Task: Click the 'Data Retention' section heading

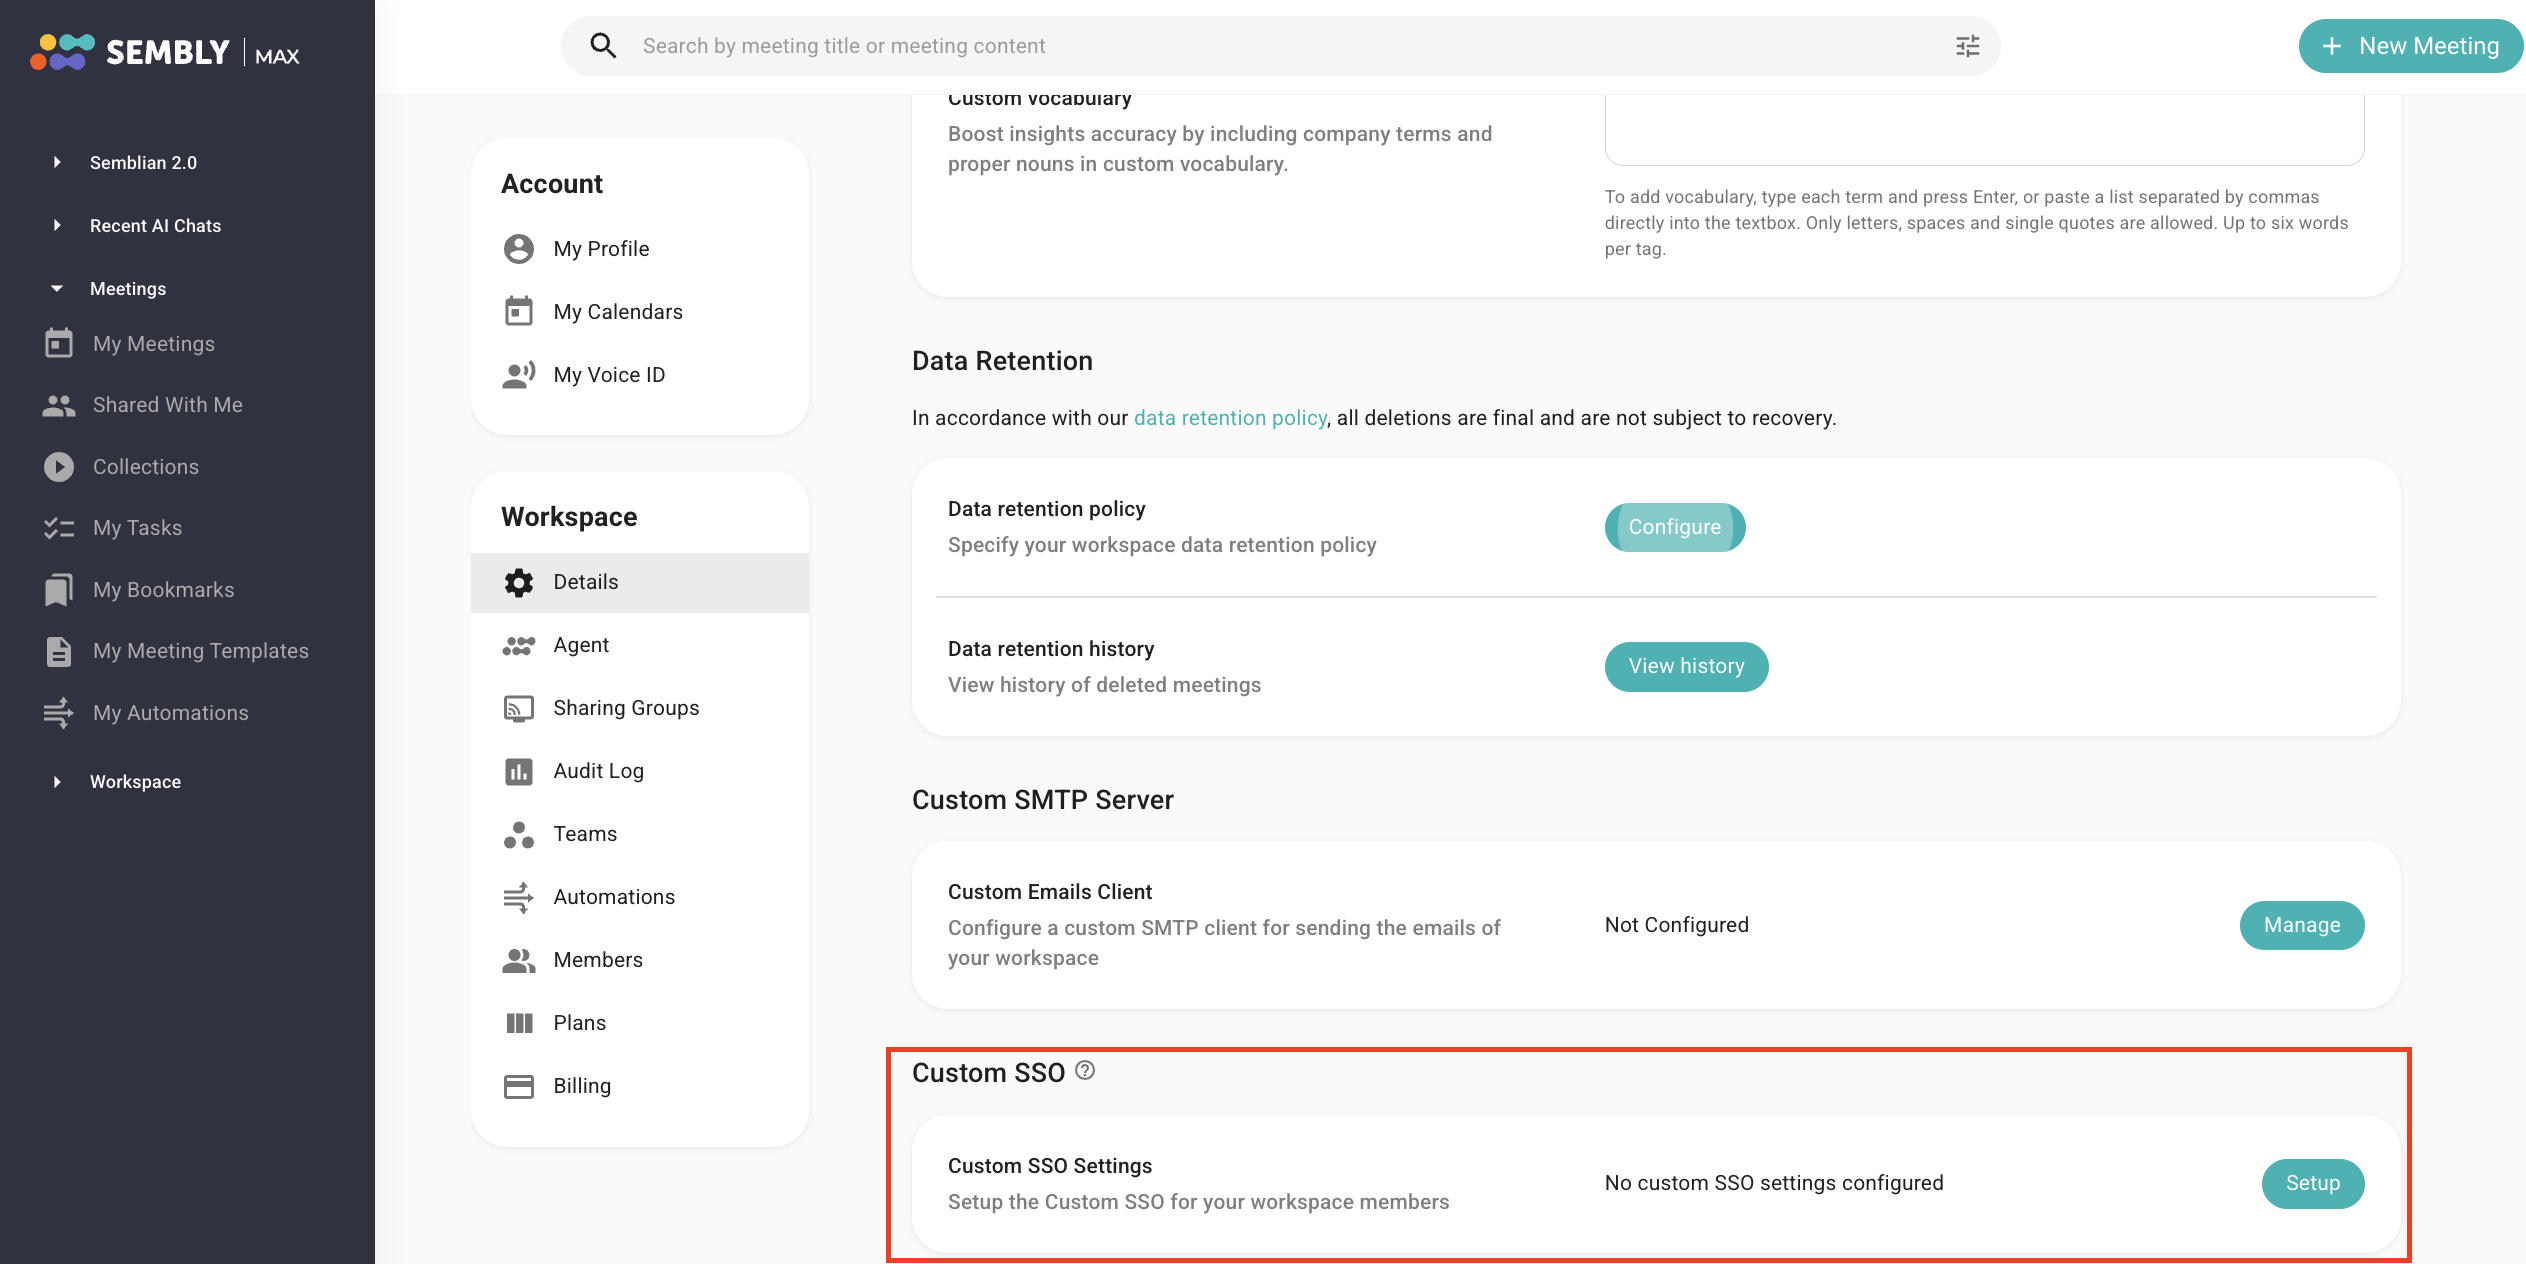Action: pyautogui.click(x=1002, y=361)
